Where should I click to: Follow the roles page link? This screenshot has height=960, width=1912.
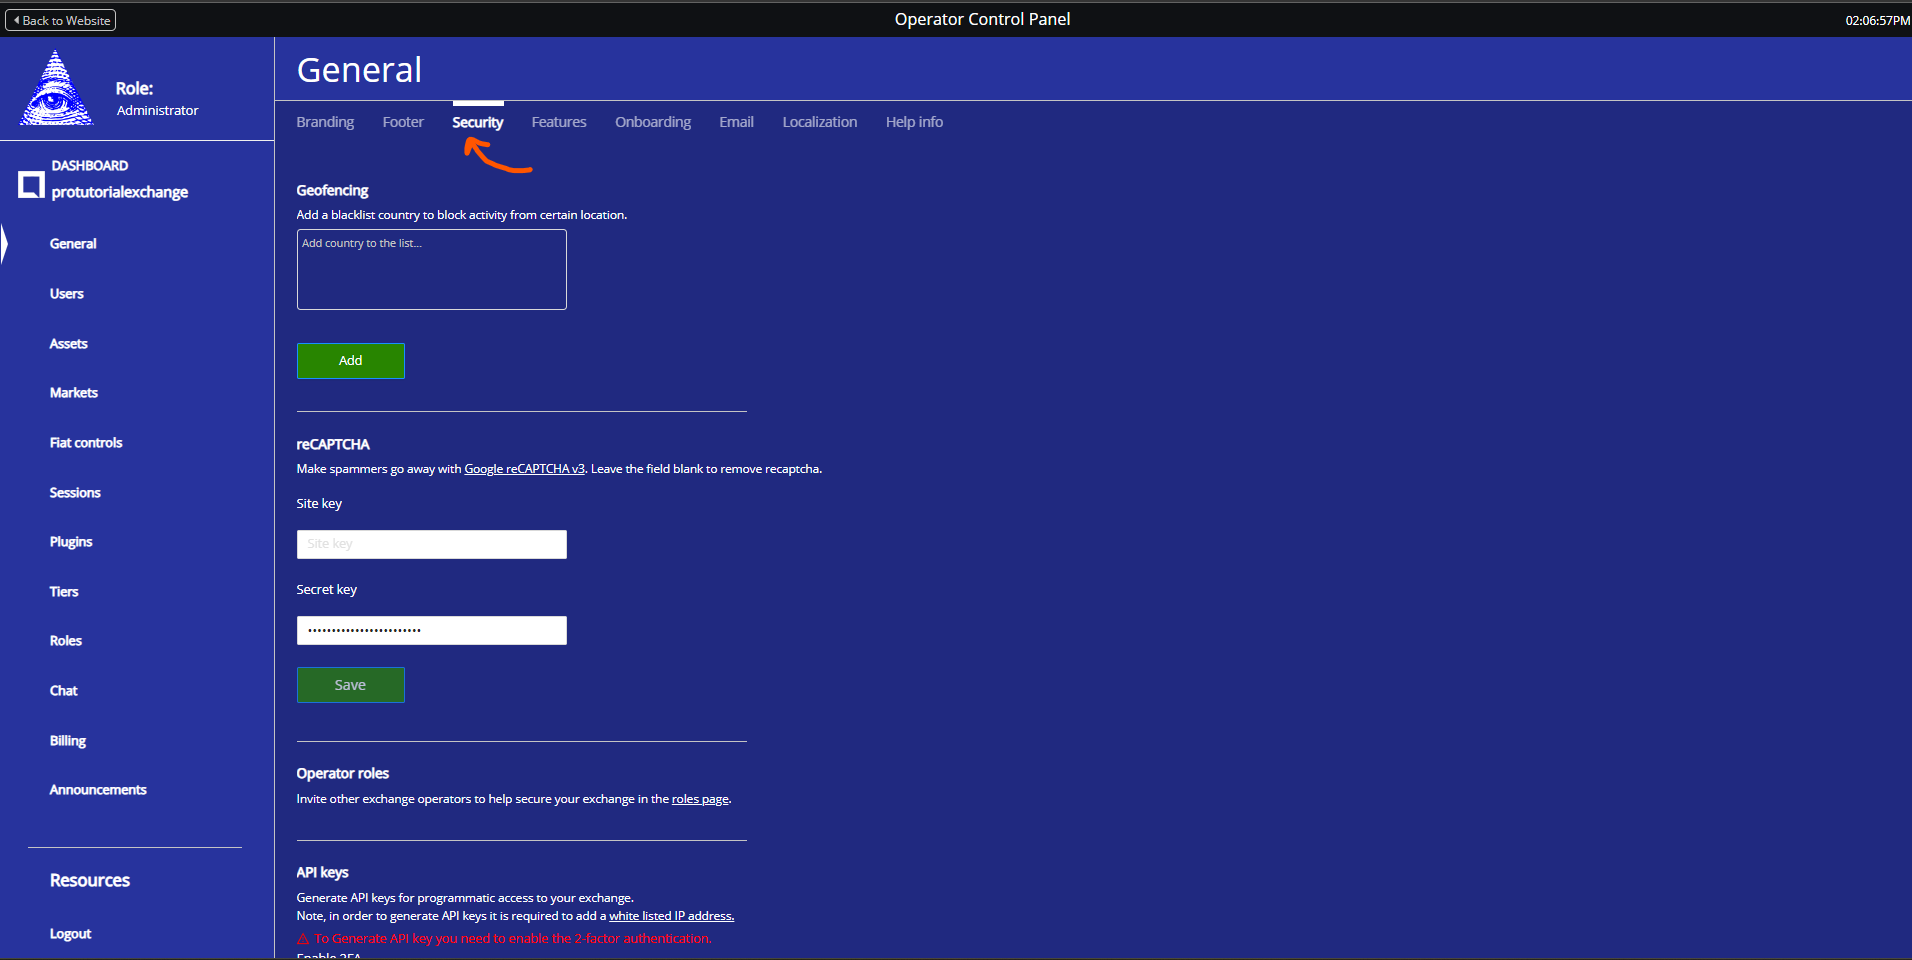[x=700, y=799]
